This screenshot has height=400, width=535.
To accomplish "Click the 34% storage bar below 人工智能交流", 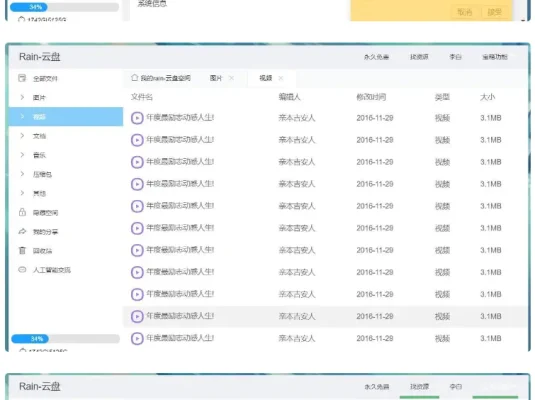I will tap(65, 339).
